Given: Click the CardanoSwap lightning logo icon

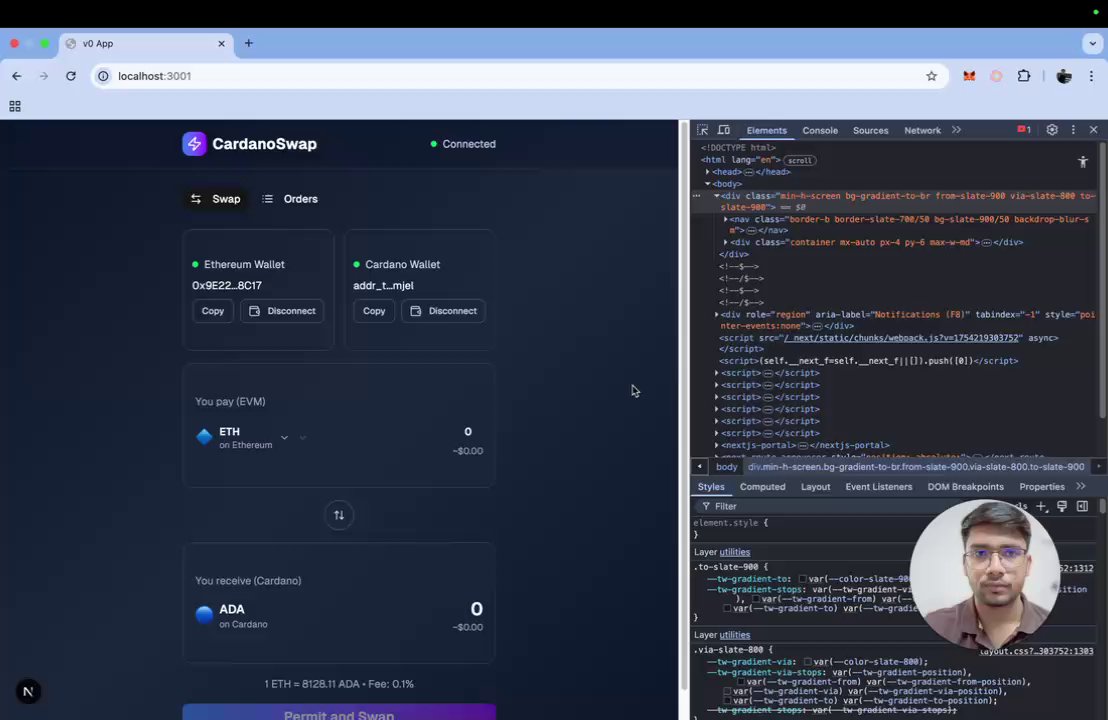Looking at the screenshot, I should pos(194,143).
